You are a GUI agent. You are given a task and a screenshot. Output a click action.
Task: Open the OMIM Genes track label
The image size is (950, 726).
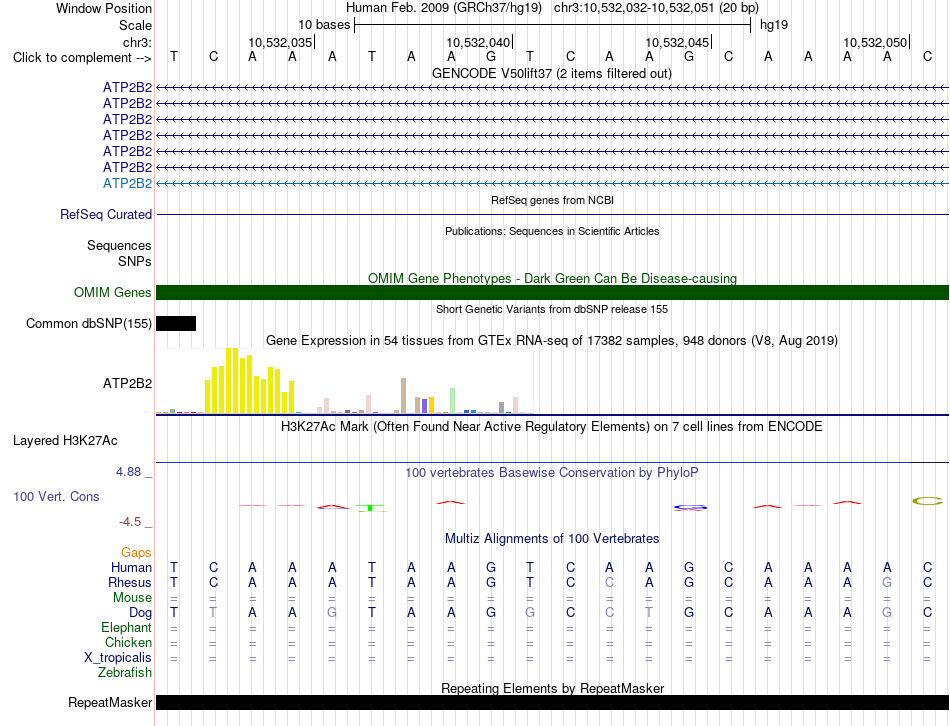(113, 292)
